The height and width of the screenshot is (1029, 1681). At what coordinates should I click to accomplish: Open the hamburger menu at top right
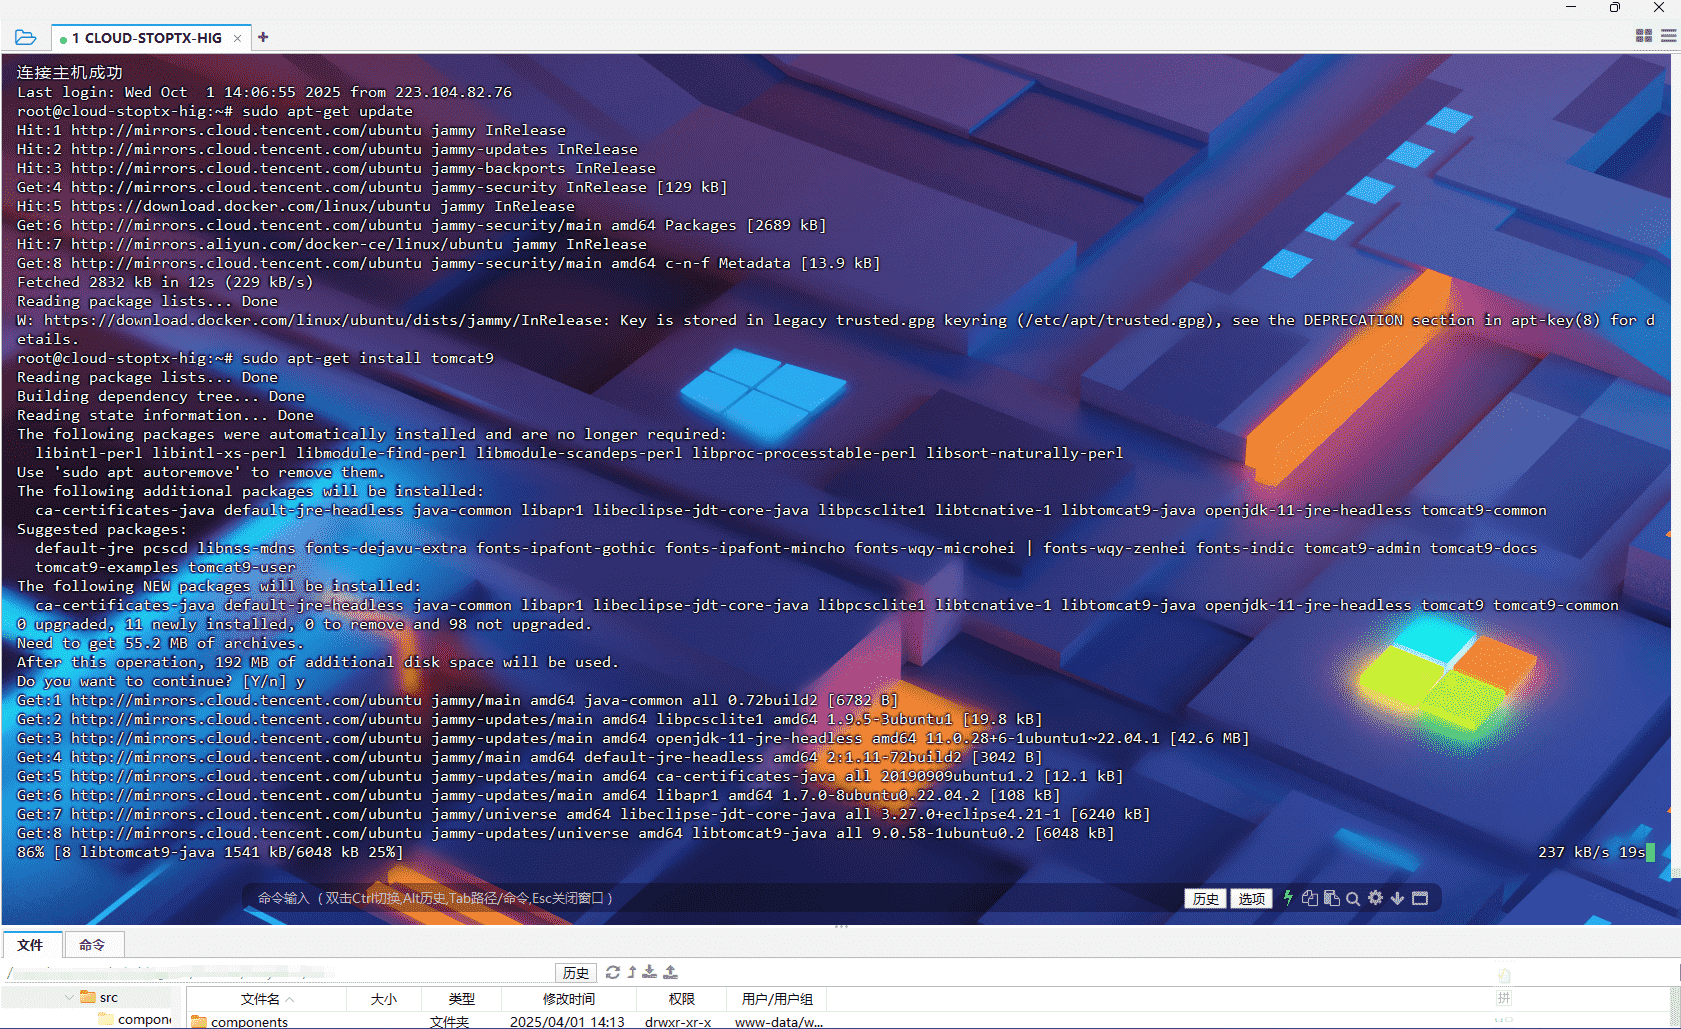click(1668, 36)
